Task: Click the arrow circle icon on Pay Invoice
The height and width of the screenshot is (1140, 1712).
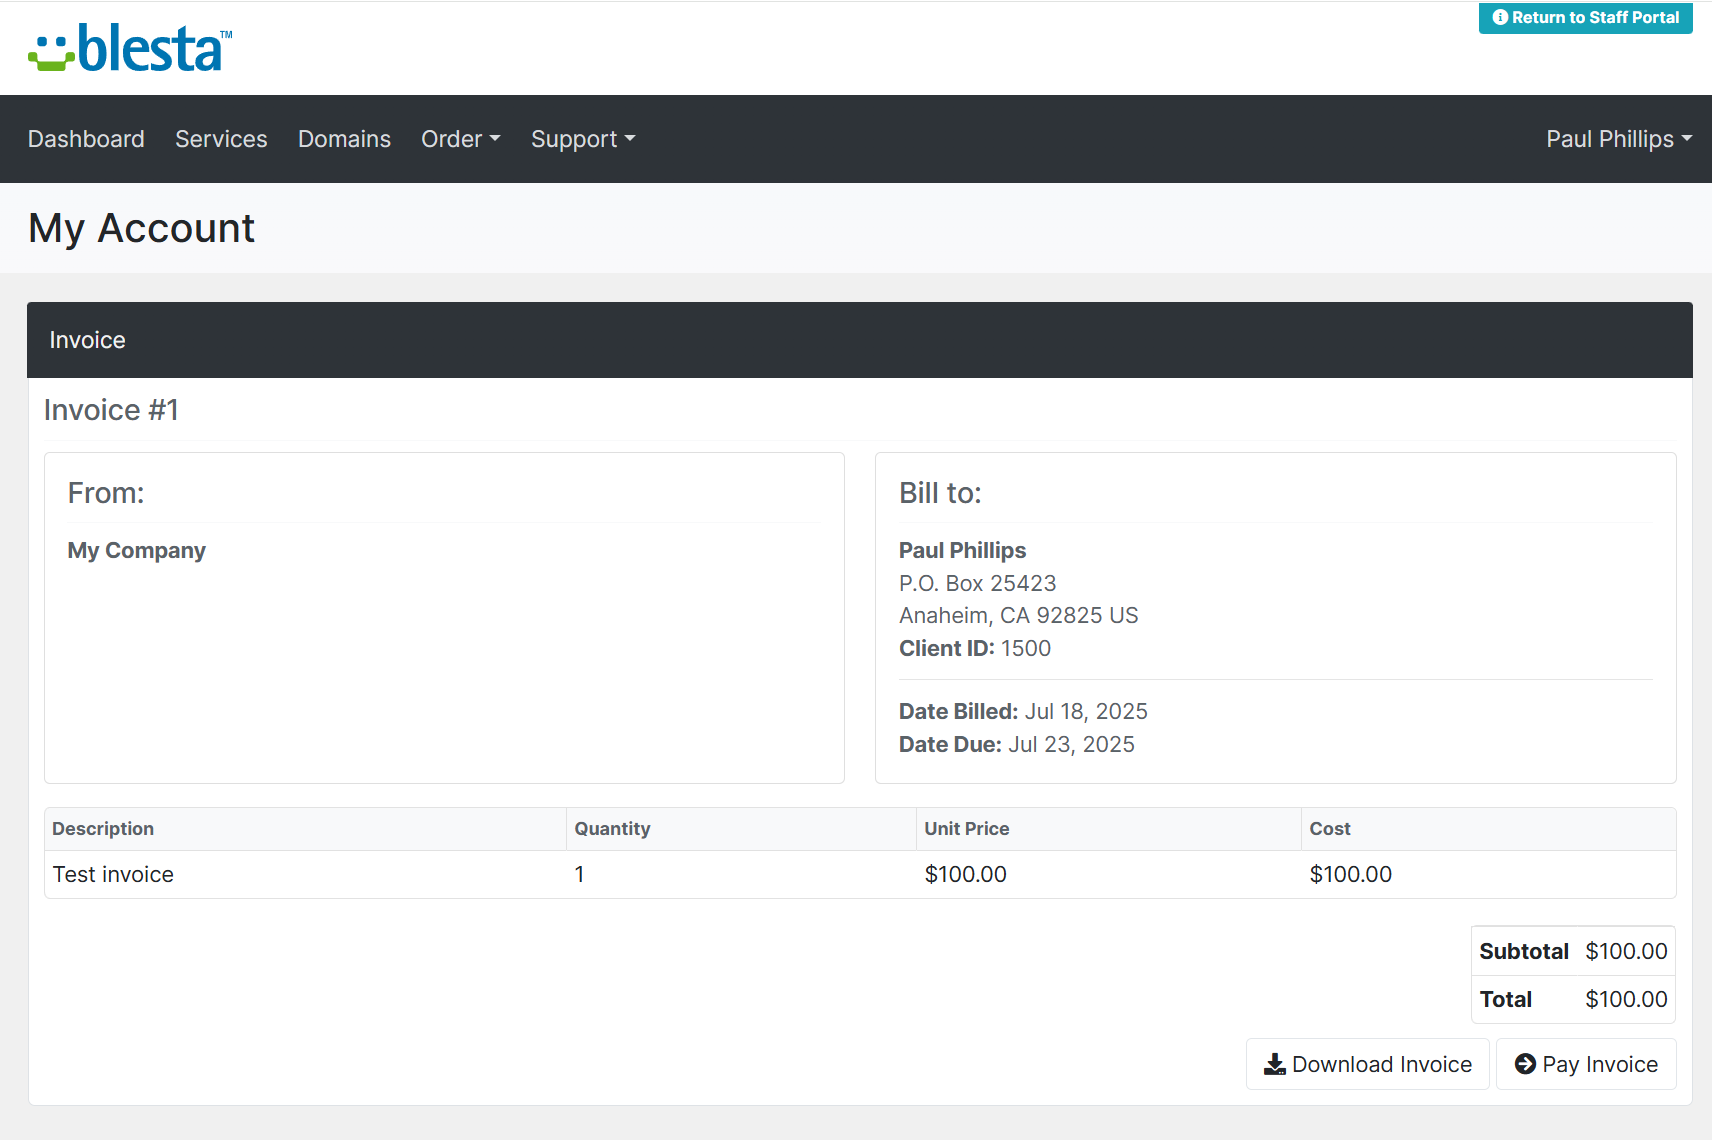Action: click(1525, 1064)
